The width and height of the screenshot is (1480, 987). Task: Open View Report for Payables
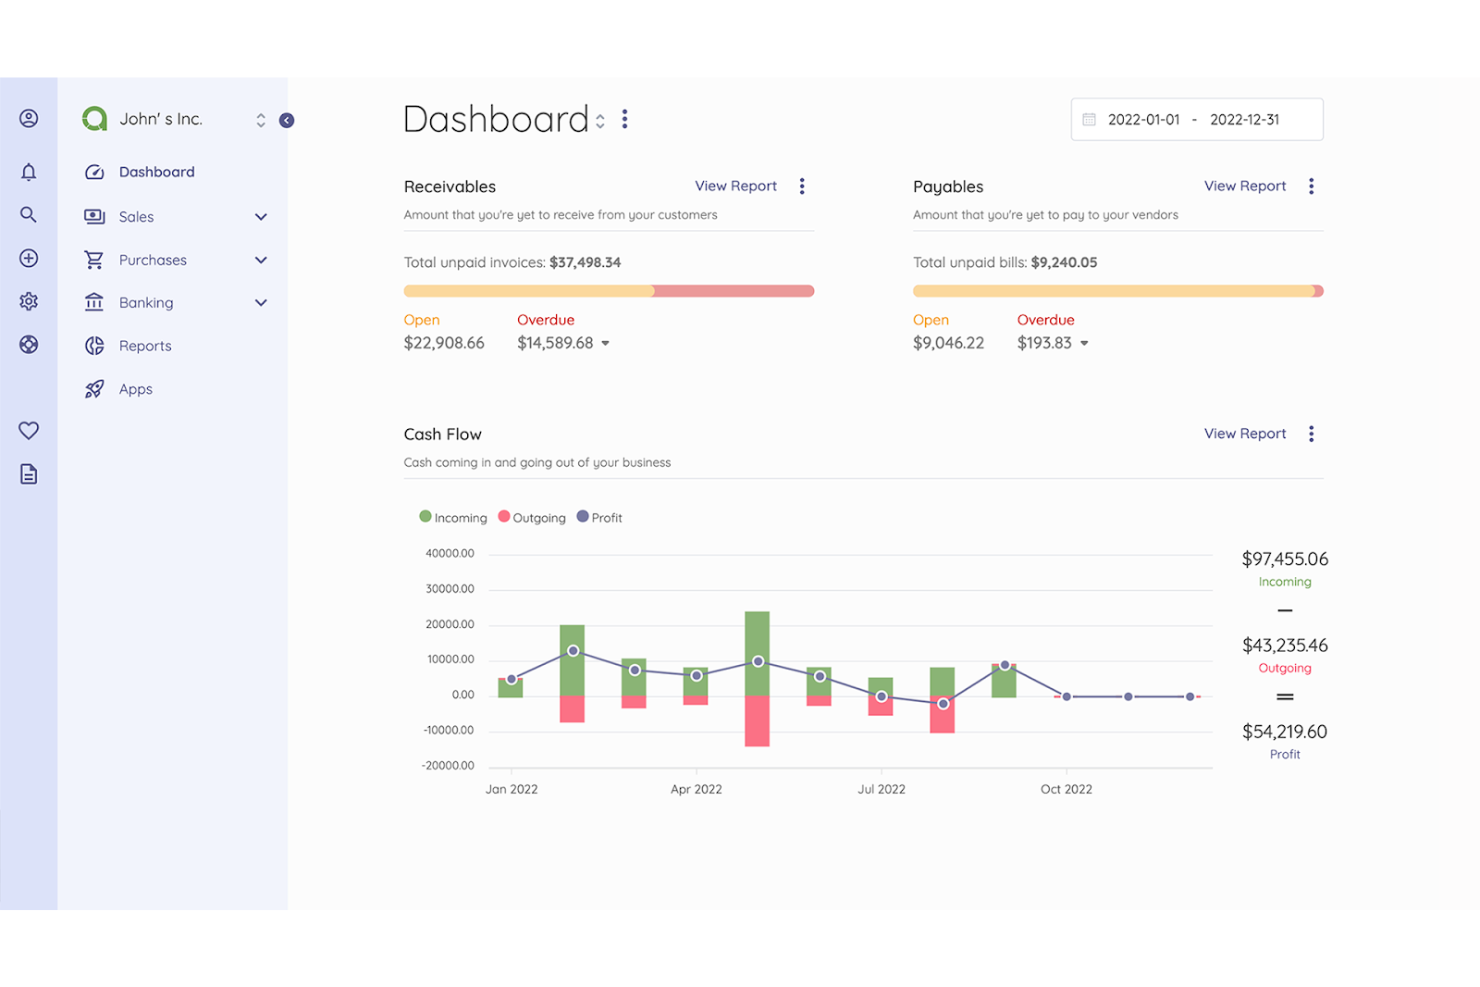click(1244, 186)
